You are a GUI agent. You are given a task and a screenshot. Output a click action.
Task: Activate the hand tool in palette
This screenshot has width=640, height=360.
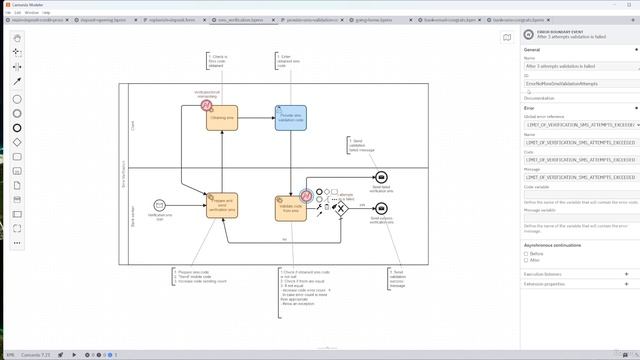tap(17, 38)
